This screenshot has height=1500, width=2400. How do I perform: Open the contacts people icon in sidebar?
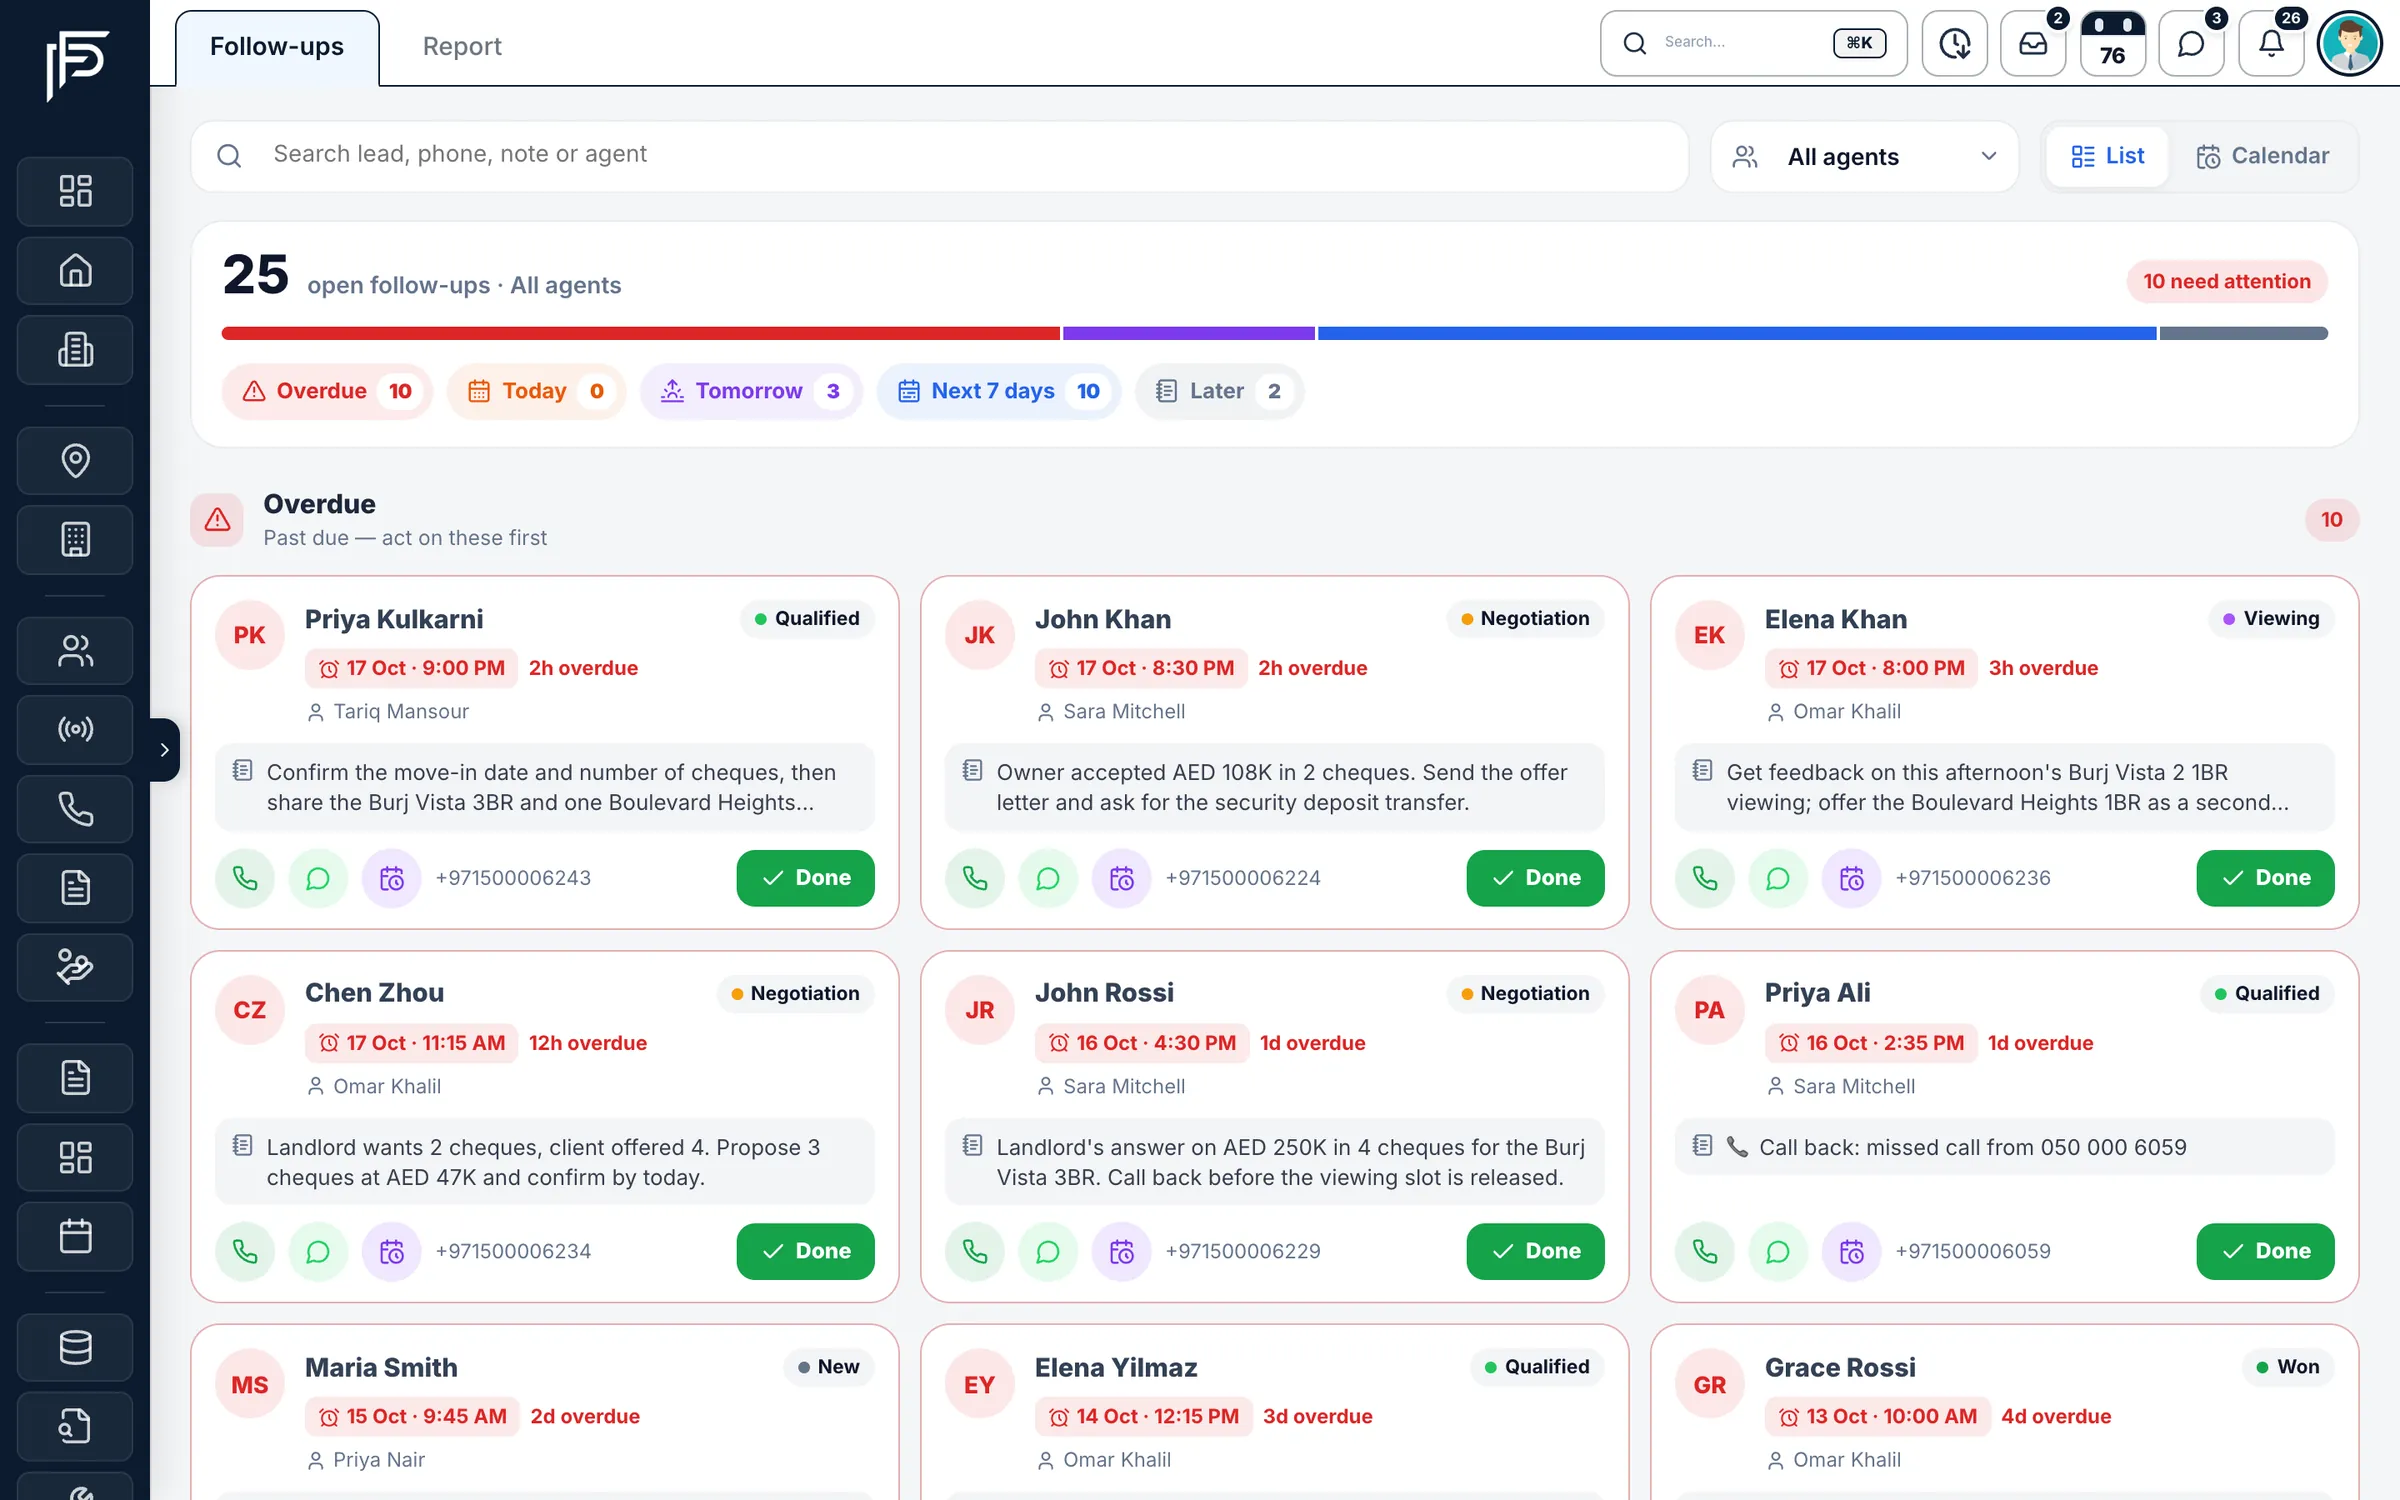[75, 651]
